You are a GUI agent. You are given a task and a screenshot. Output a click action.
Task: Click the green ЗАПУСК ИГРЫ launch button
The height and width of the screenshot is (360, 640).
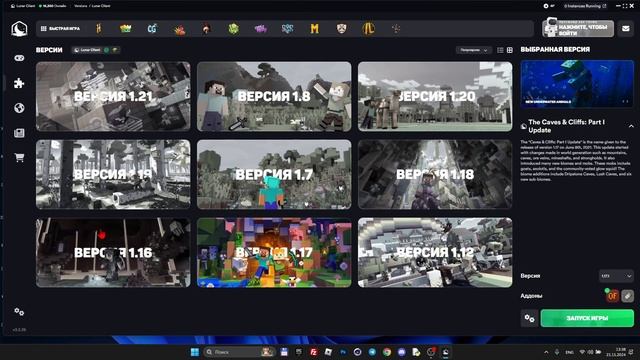(587, 318)
